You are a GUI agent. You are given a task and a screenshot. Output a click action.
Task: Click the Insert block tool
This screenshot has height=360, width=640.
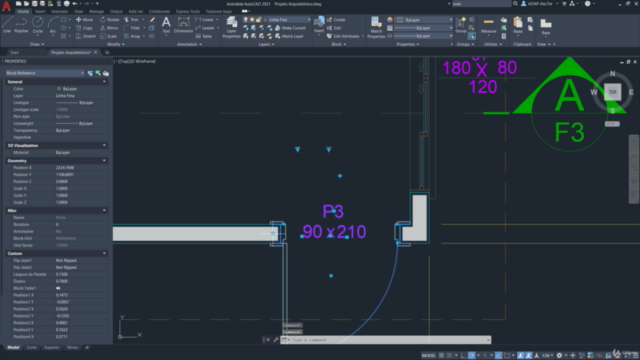pyautogui.click(x=319, y=24)
